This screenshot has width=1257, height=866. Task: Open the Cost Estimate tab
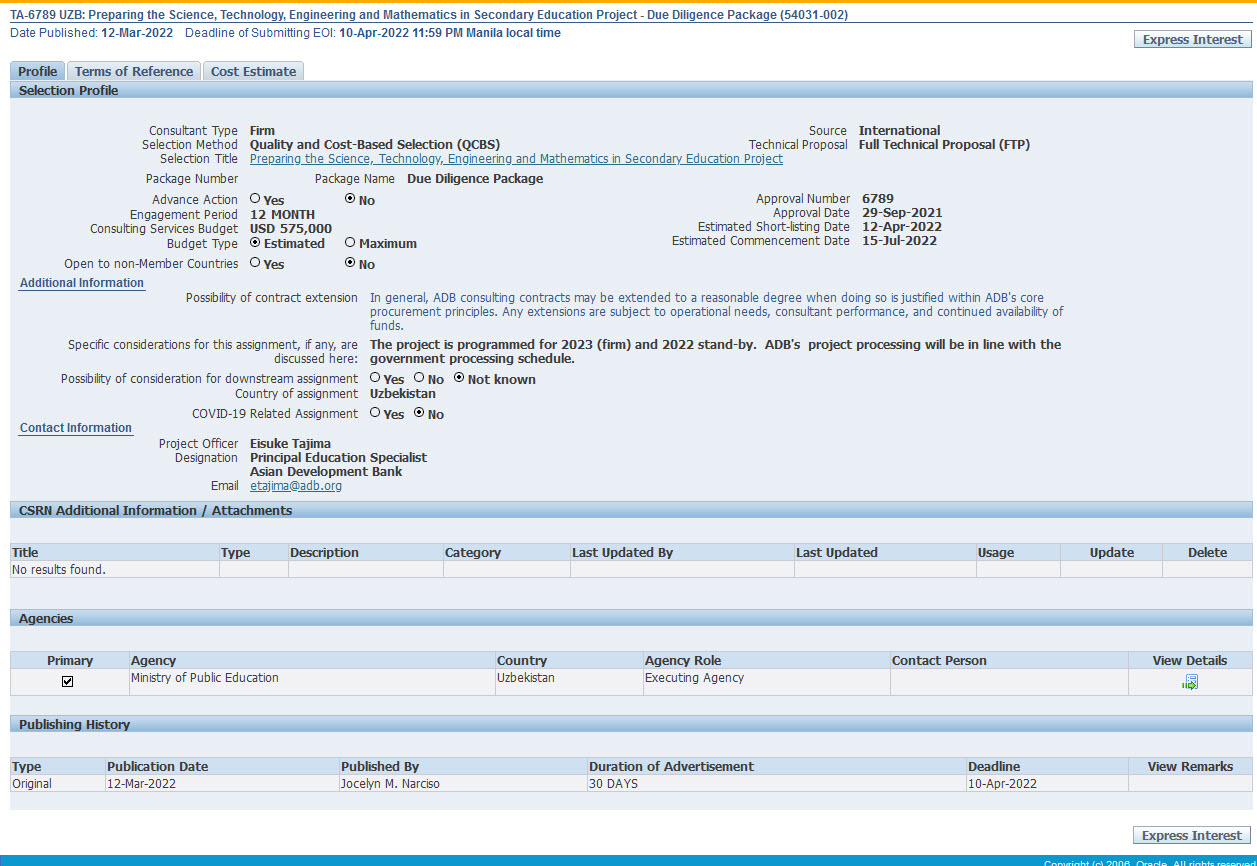(253, 71)
